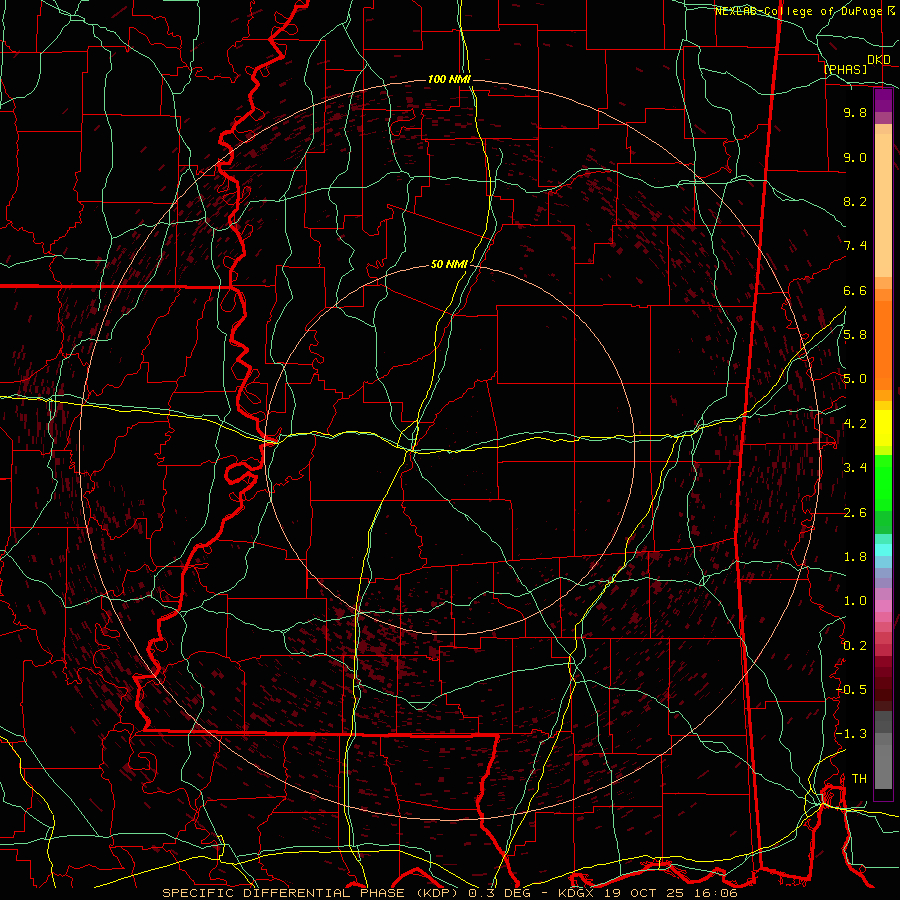Click the 0.2 scale value label

[x=855, y=646]
